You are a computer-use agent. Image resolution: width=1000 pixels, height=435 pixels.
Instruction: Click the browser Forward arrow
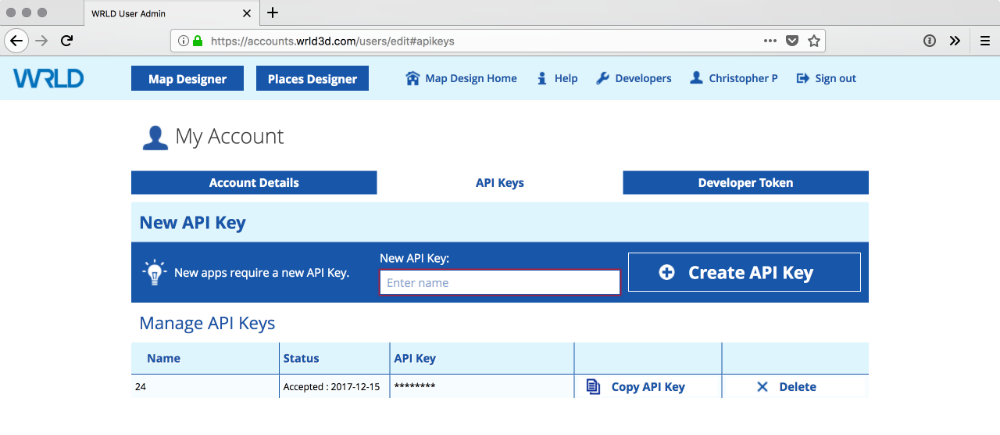[41, 40]
